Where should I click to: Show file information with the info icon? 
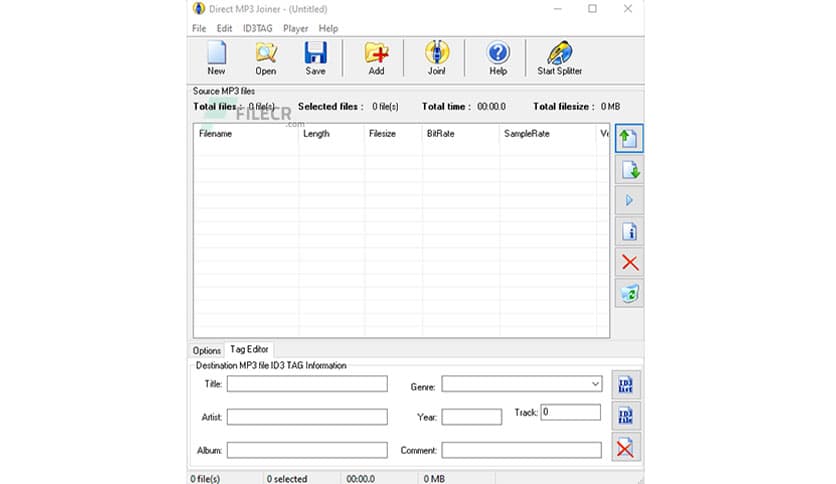pos(629,232)
